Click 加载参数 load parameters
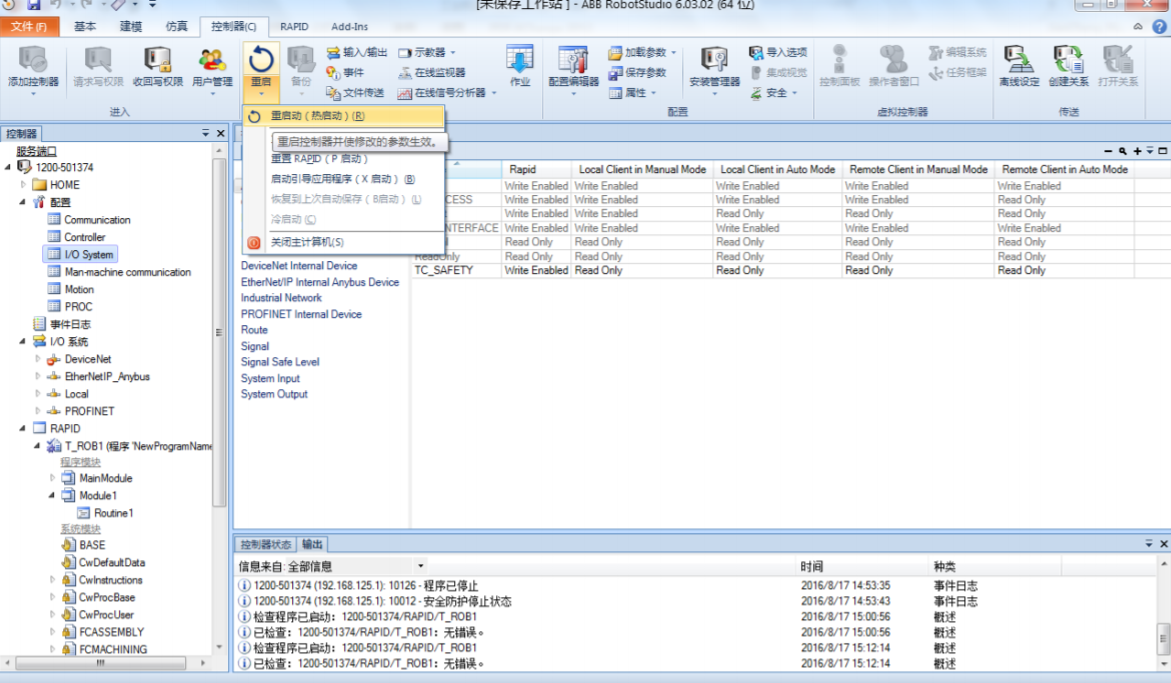Screen dimensions: 1171x683 [642, 52]
